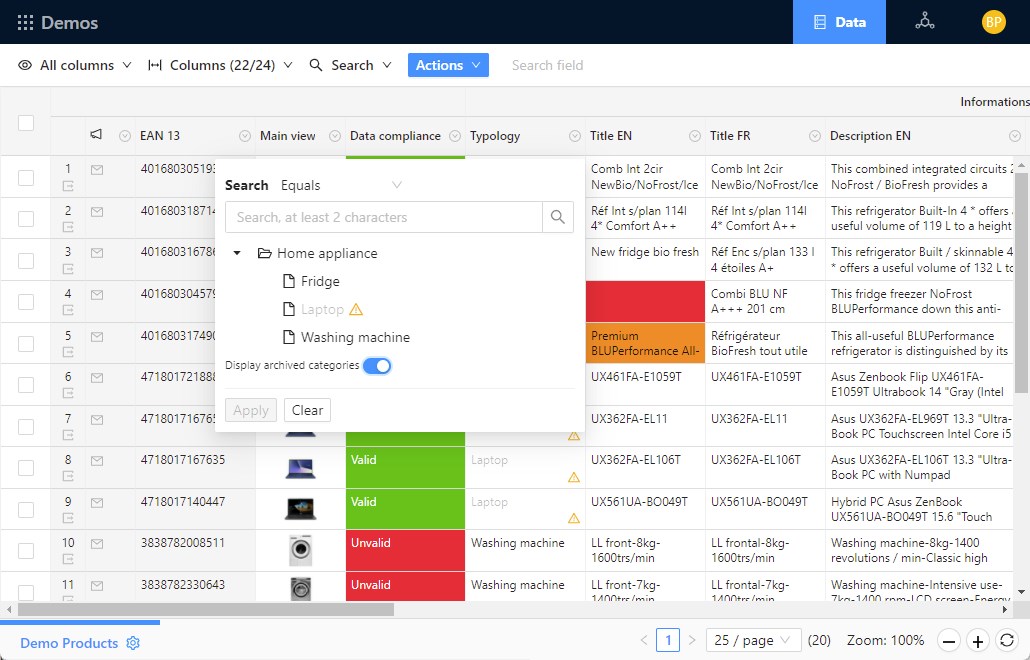Click the Demo Products link at bottom left
This screenshot has width=1030, height=660.
point(66,644)
